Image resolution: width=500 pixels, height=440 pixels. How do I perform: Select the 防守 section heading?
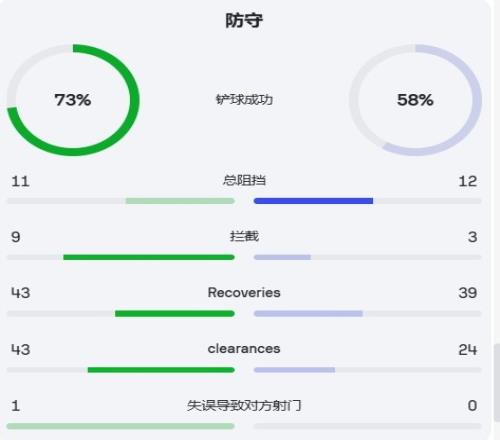pyautogui.click(x=244, y=21)
